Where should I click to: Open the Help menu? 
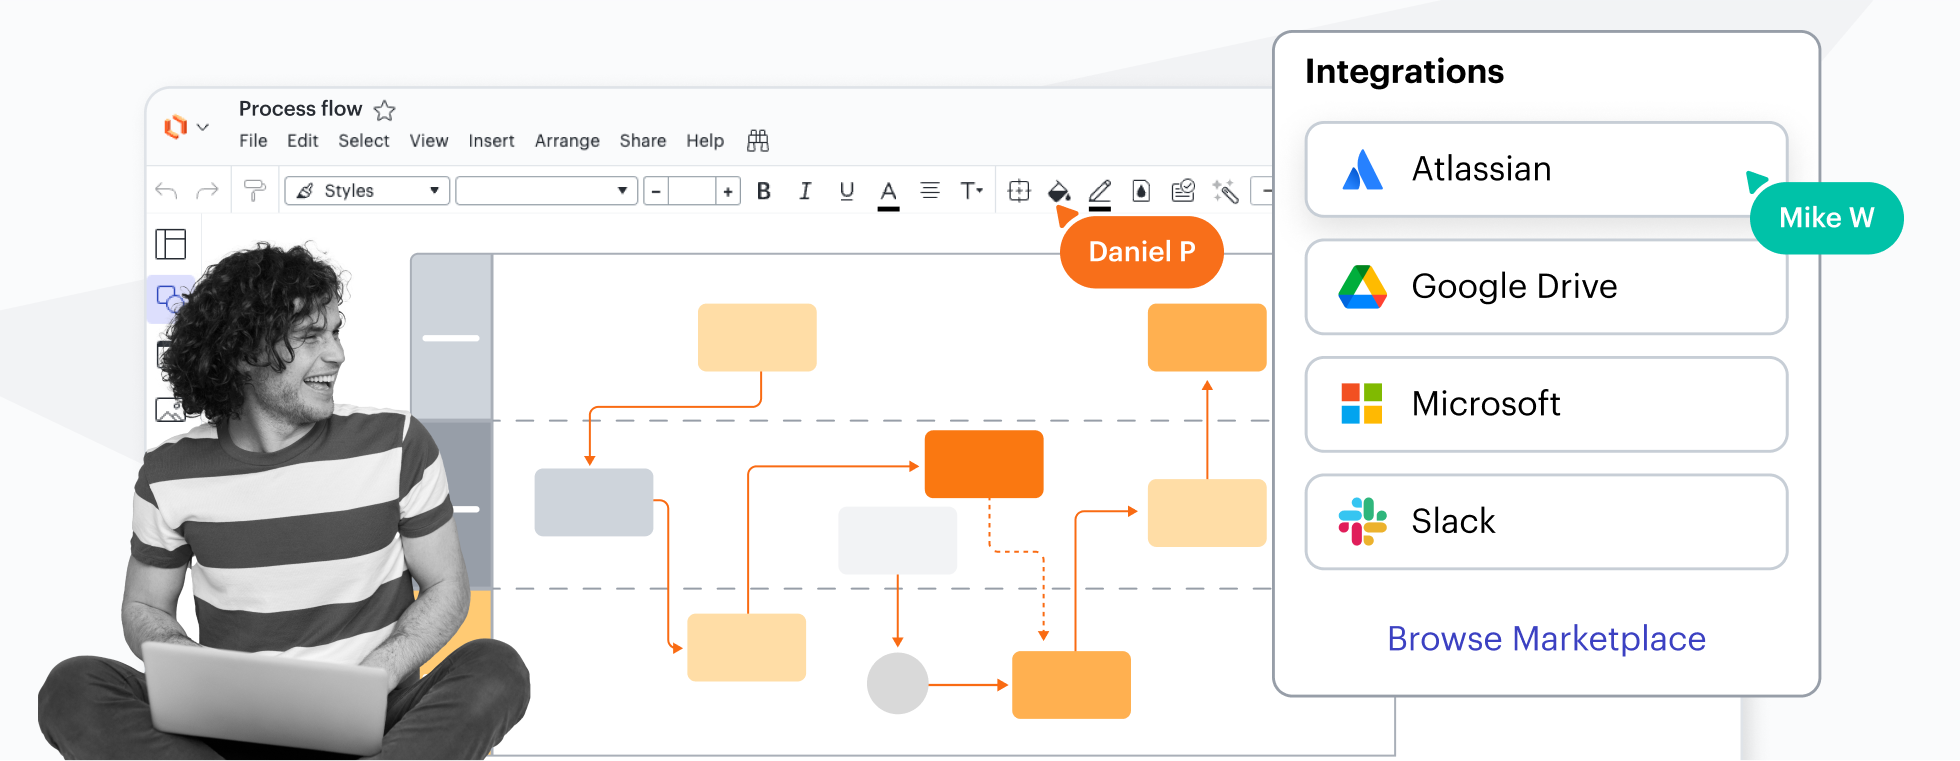point(705,141)
